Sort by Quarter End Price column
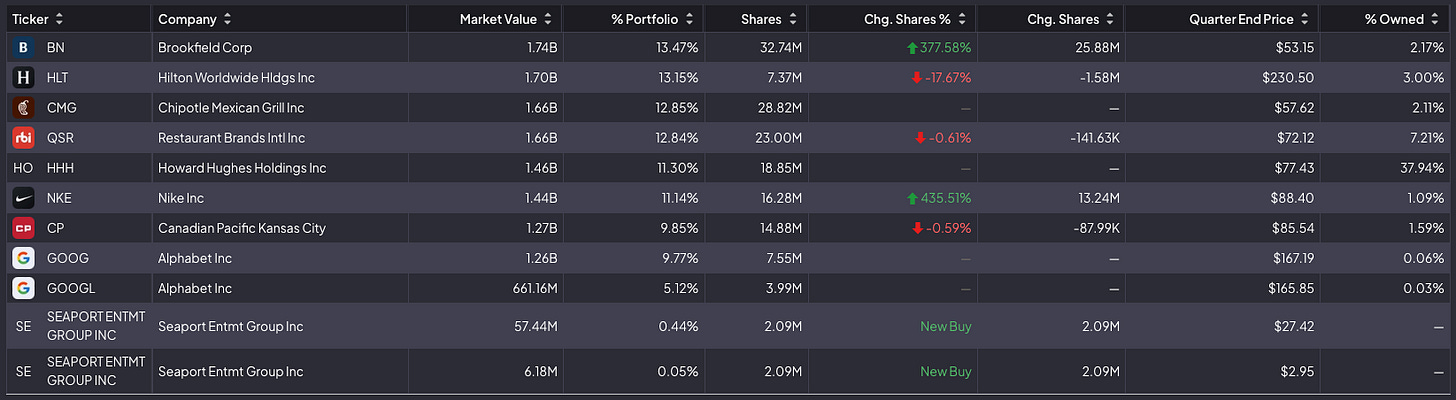This screenshot has width=1456, height=400. [1249, 19]
